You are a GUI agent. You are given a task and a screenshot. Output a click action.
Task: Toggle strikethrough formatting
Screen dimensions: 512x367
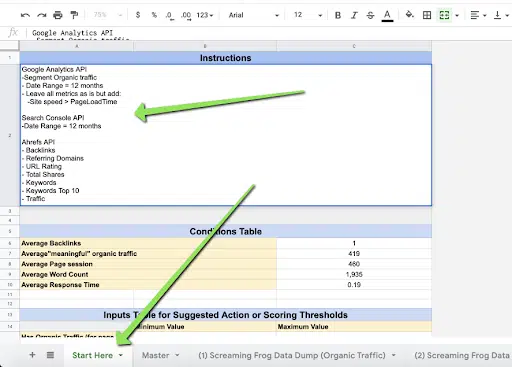click(x=370, y=15)
